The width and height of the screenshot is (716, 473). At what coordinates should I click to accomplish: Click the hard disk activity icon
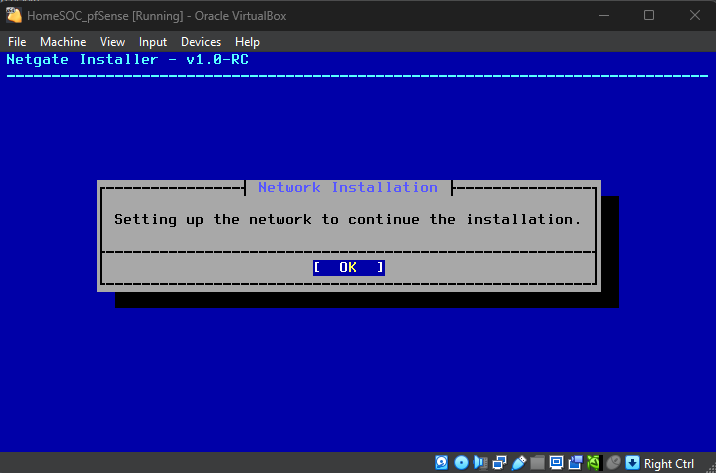442,463
